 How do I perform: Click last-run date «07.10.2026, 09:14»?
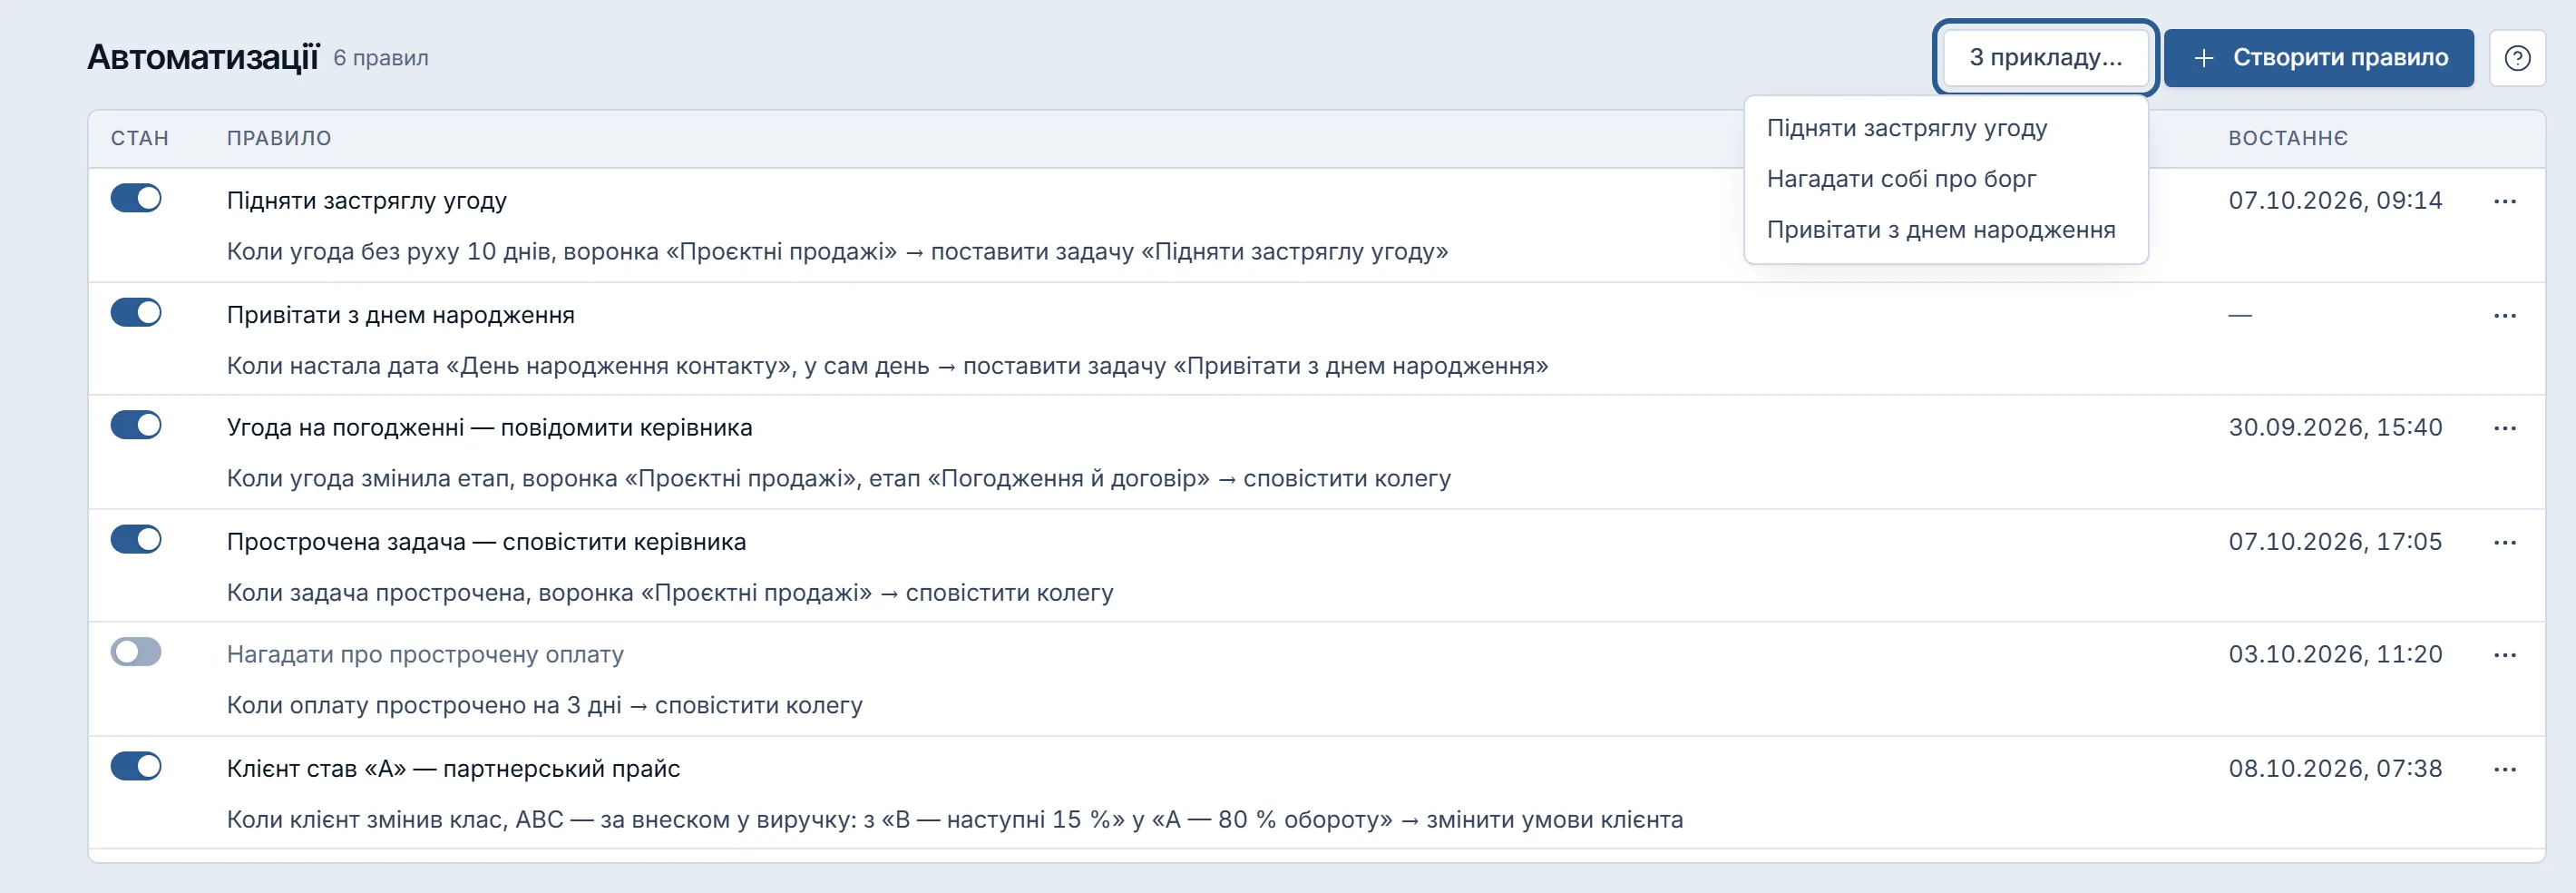tap(2335, 201)
